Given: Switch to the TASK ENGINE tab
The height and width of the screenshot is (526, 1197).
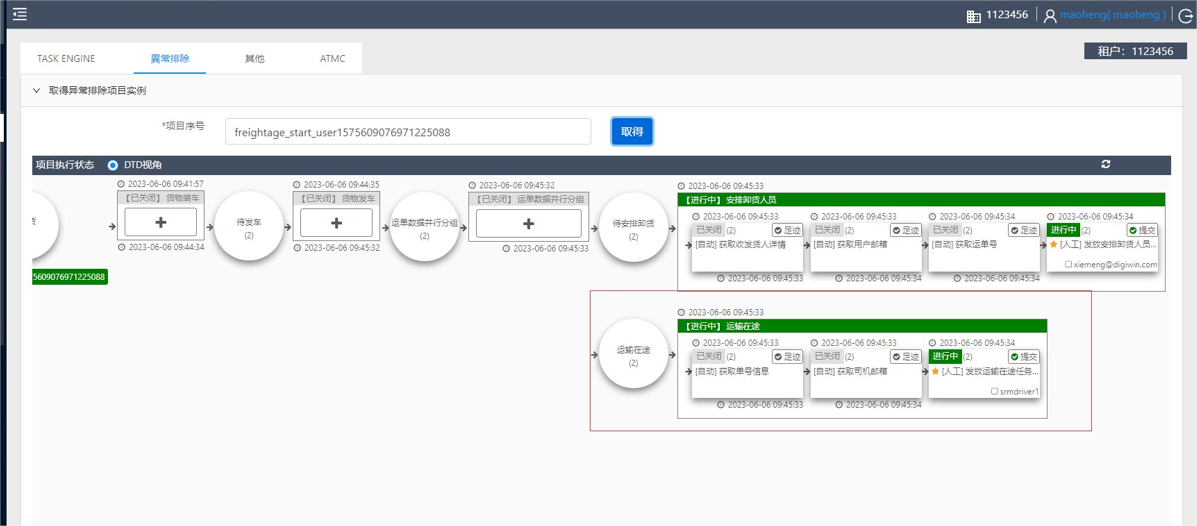Looking at the screenshot, I should (x=66, y=59).
